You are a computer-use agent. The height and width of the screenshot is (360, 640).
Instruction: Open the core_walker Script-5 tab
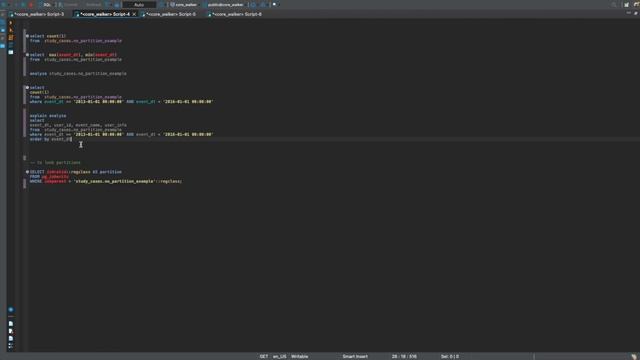[x=171, y=14]
